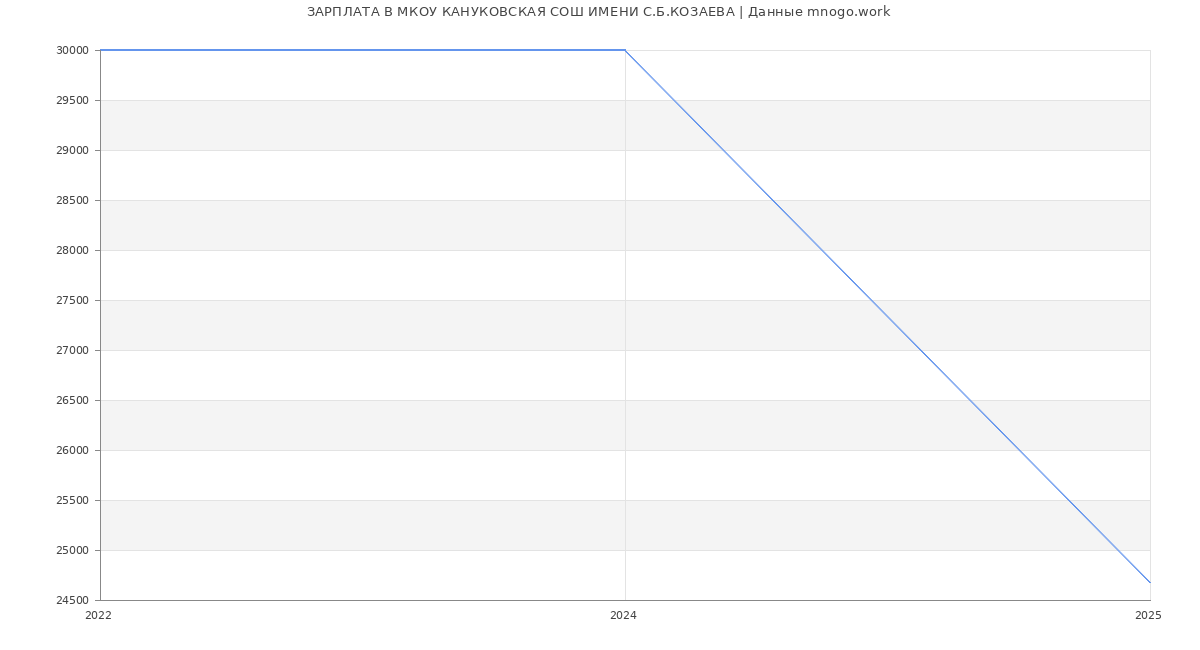Click the line's peak point at 2024
Screen dimensions: 1200x650
point(625,50)
